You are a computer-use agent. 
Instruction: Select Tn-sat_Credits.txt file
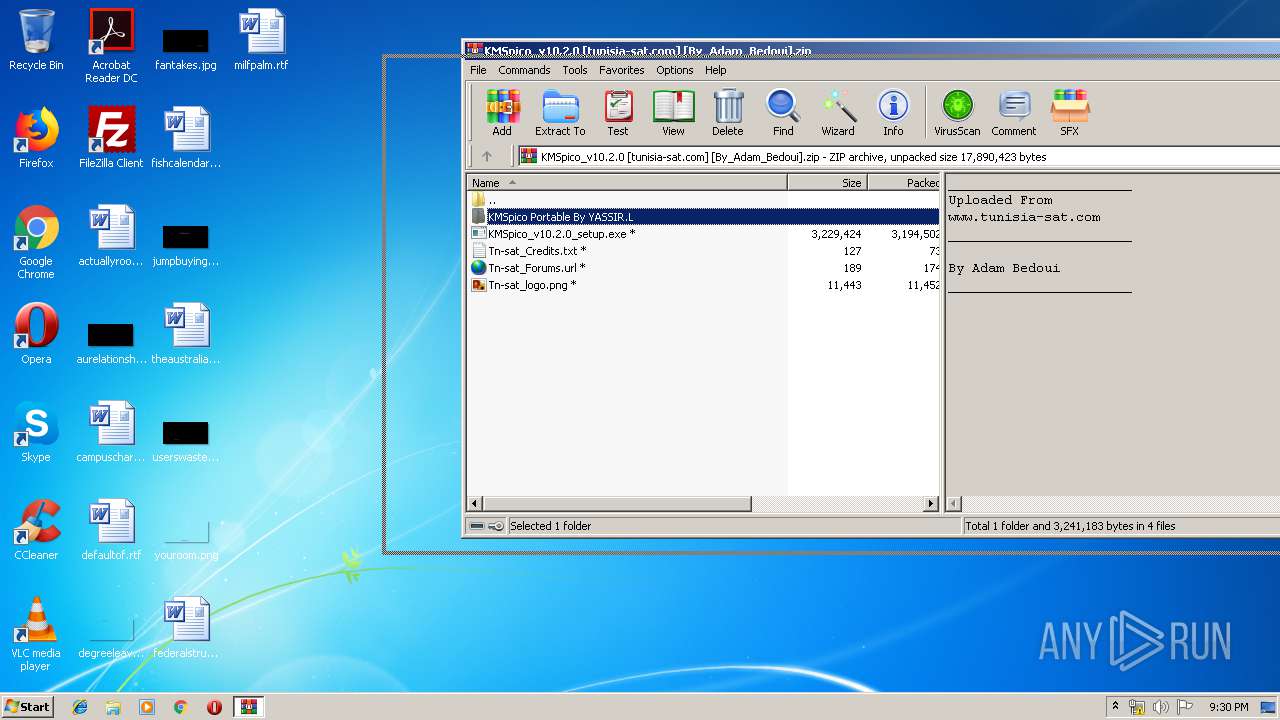[703, 251]
